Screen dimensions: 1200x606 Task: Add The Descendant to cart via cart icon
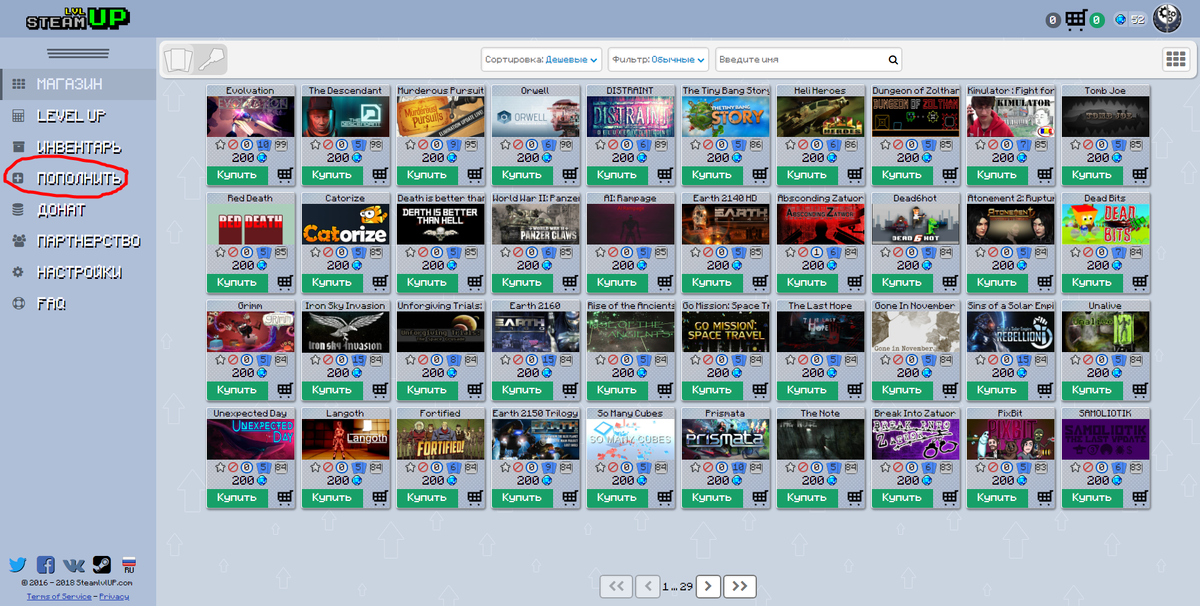(x=380, y=175)
